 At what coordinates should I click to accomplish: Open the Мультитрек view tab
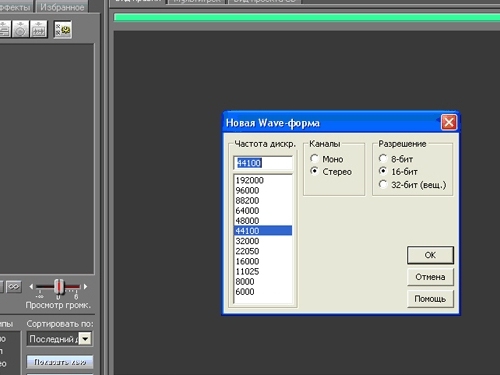197,1
